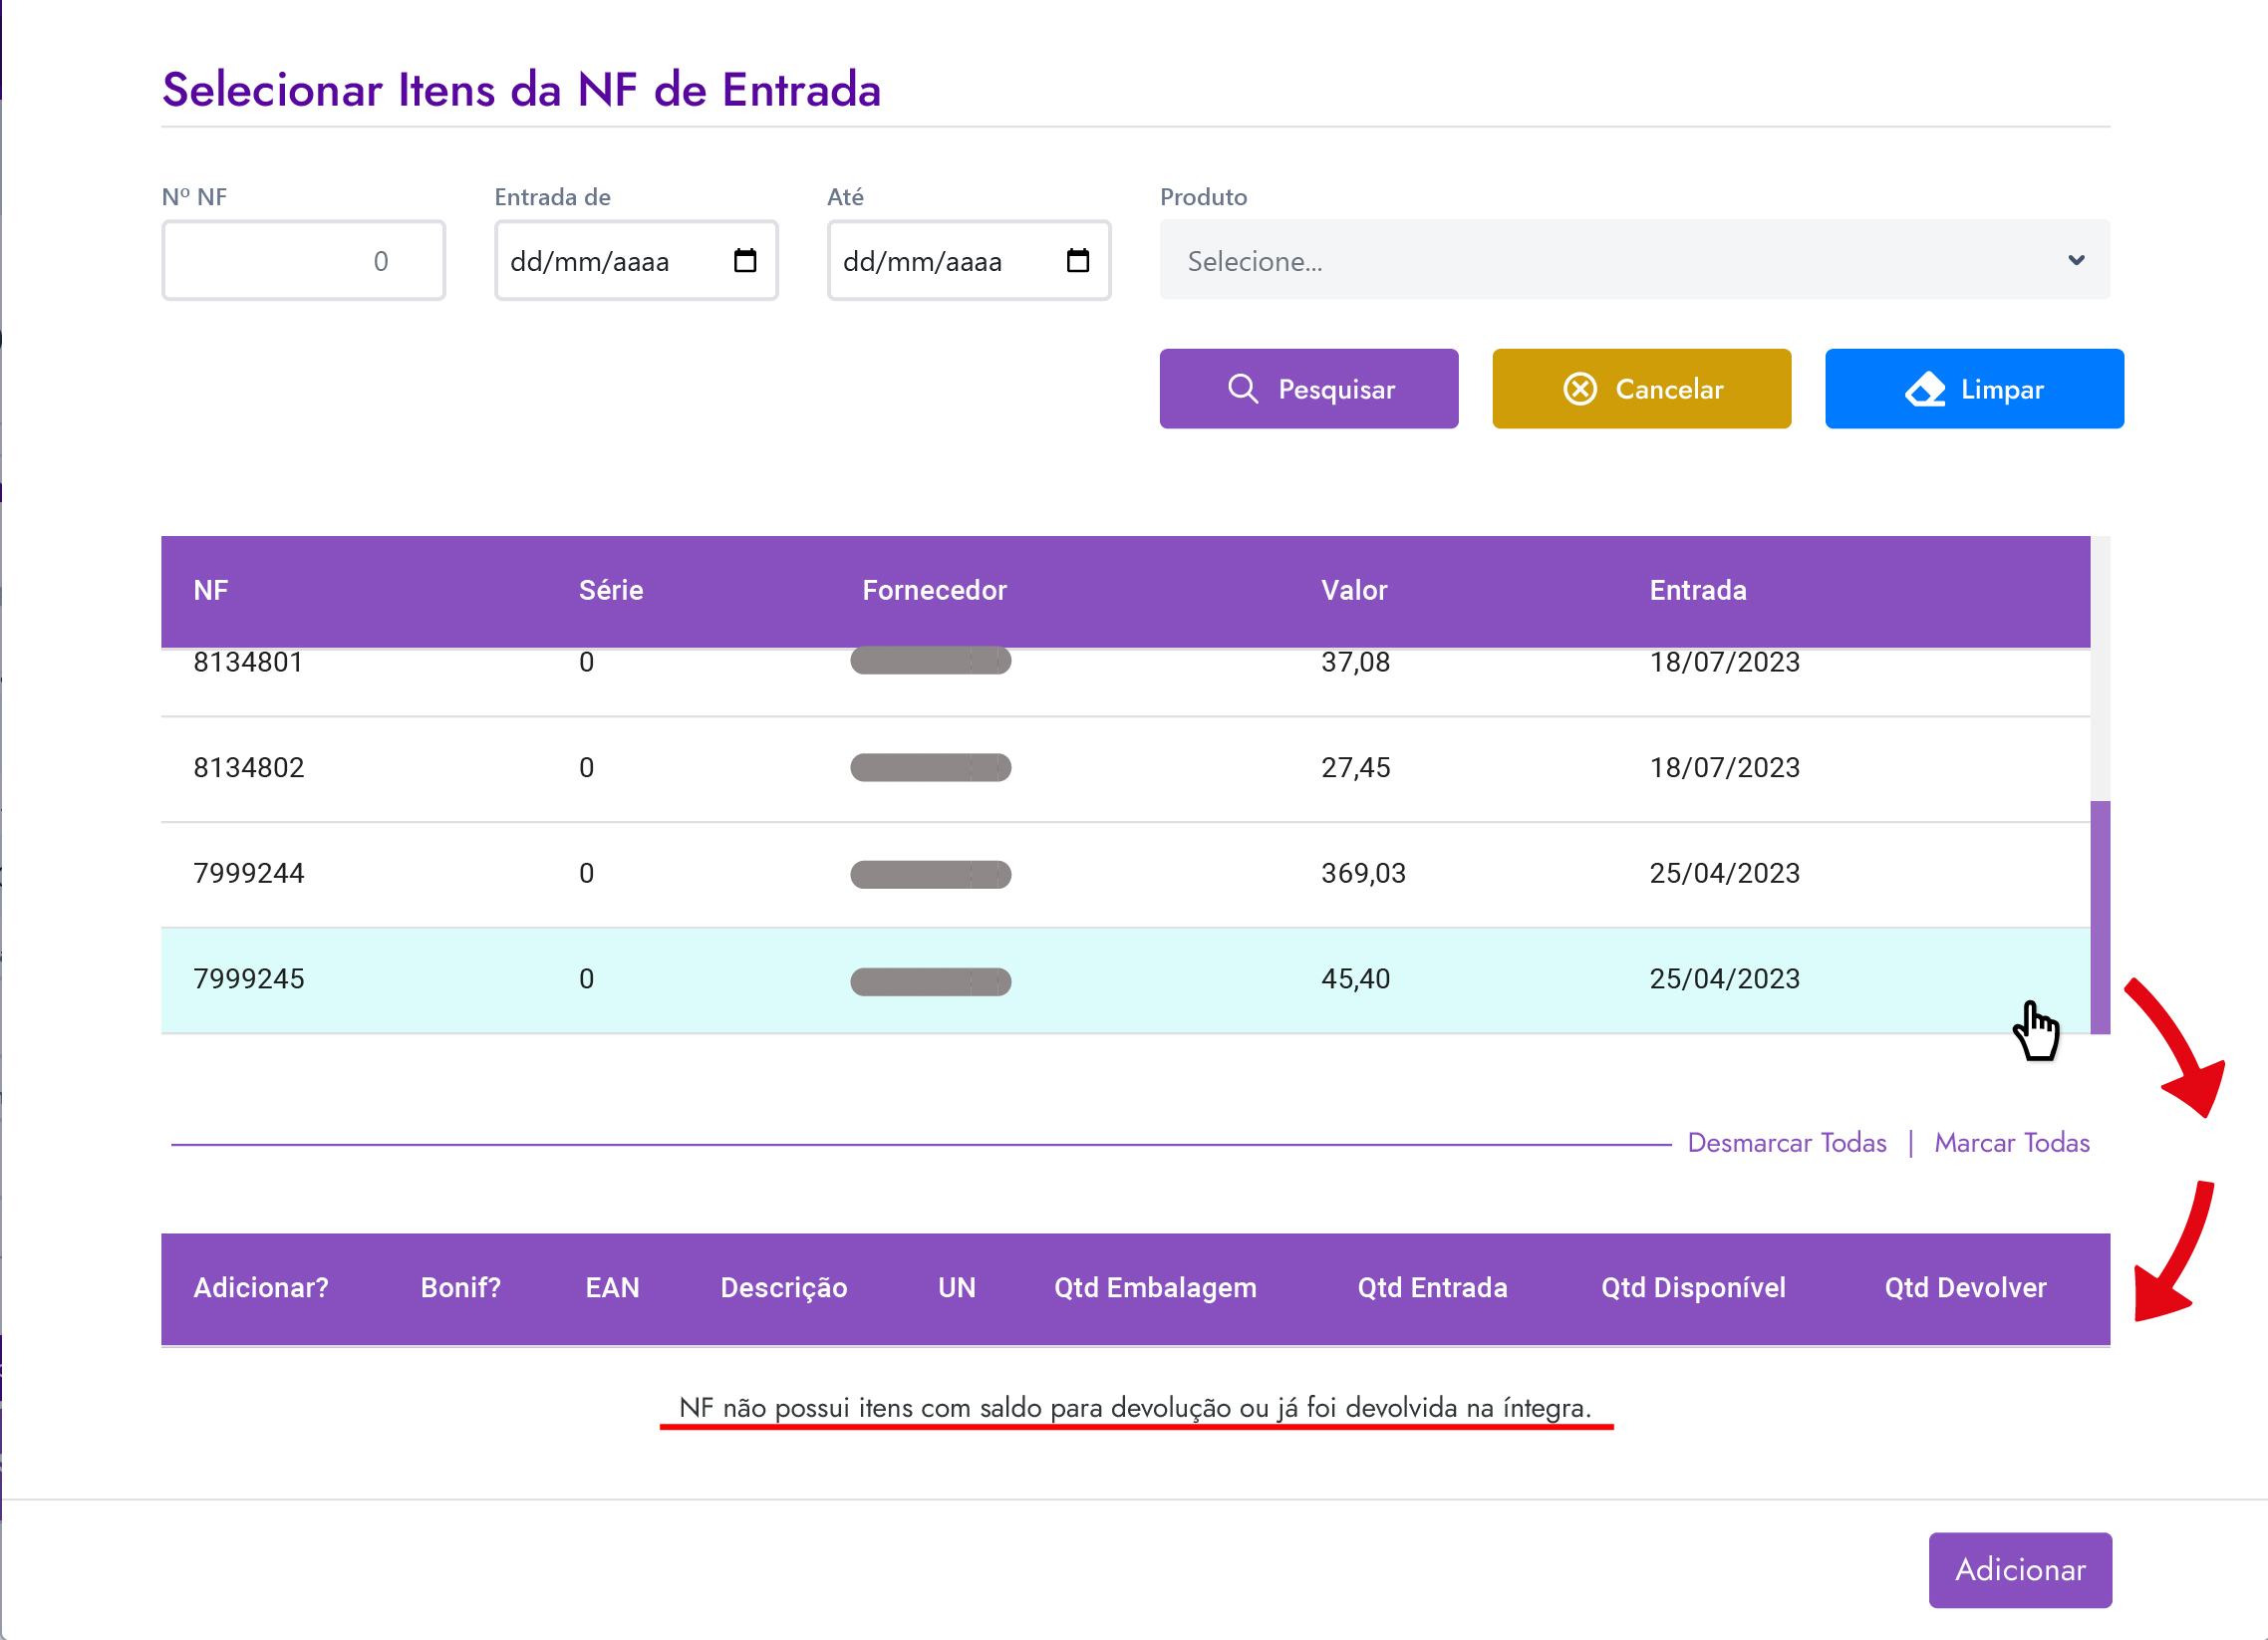Open calendar picker for Entrada de field
The image size is (2268, 1640).
pos(745,261)
